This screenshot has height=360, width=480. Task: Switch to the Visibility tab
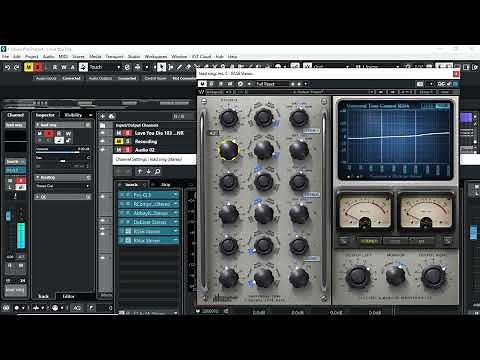coord(73,115)
